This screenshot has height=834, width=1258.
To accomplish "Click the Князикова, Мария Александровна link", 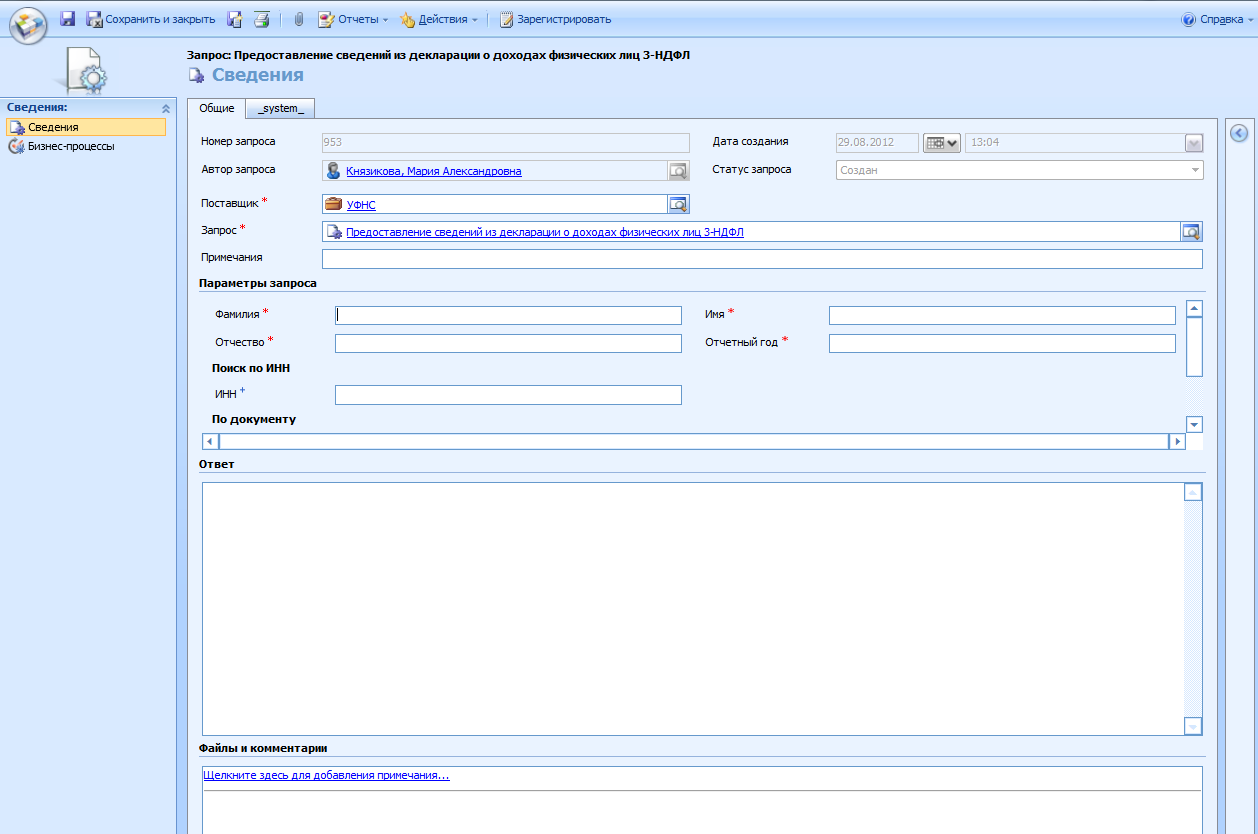I will (433, 171).
